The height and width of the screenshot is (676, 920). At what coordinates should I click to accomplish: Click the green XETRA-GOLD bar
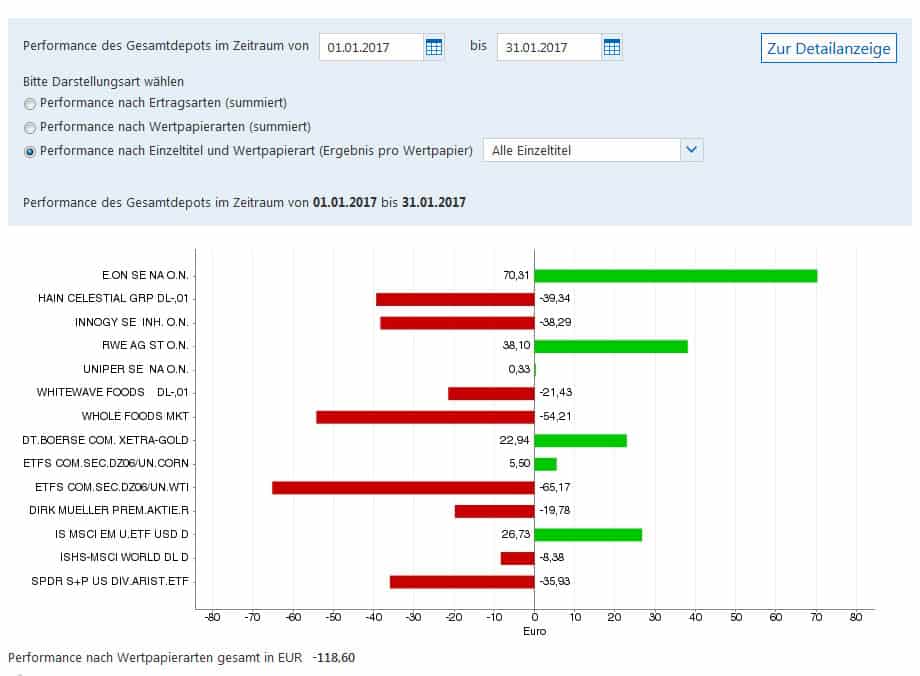click(581, 441)
